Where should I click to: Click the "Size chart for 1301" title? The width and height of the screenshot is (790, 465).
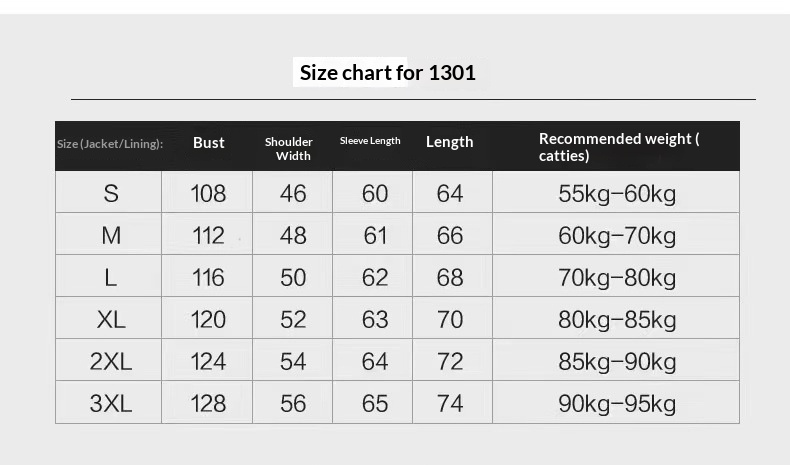[x=388, y=72]
